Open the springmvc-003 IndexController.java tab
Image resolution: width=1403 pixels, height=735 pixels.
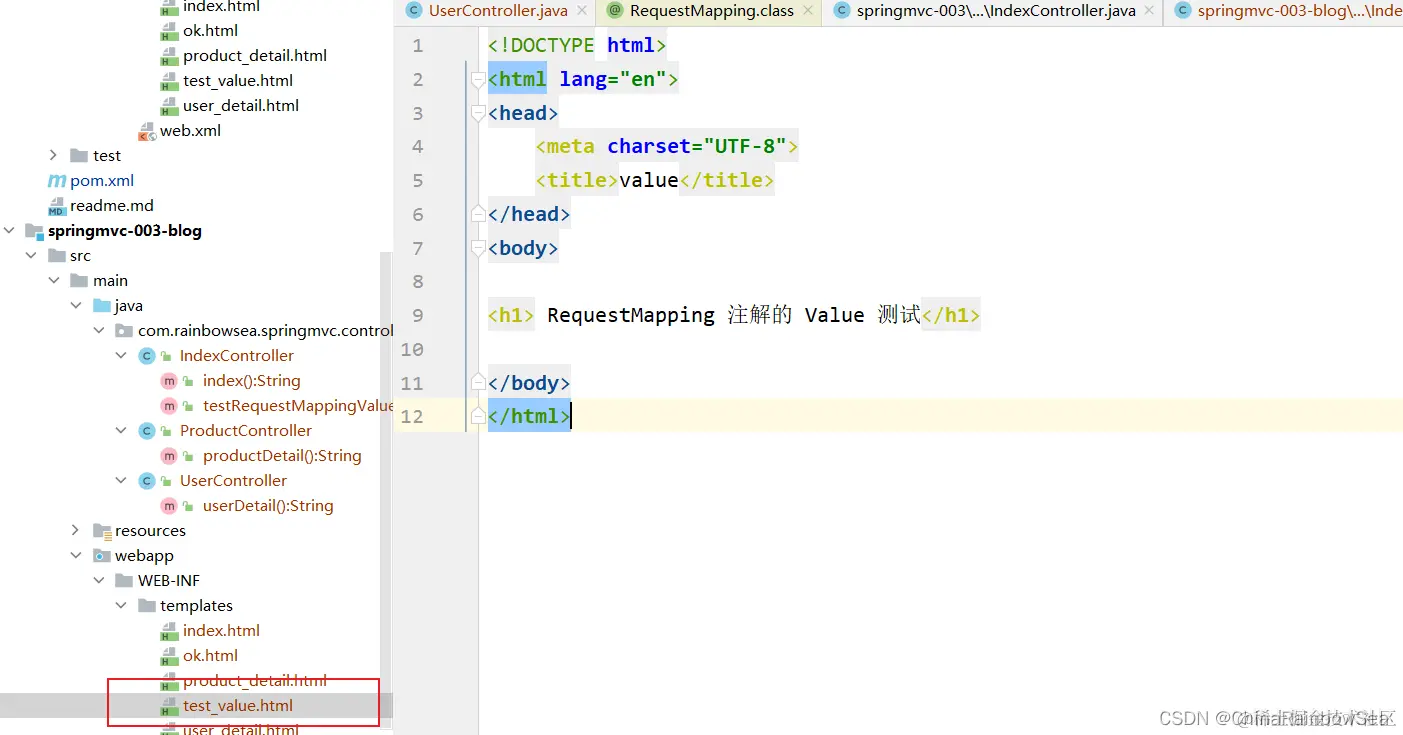click(996, 11)
